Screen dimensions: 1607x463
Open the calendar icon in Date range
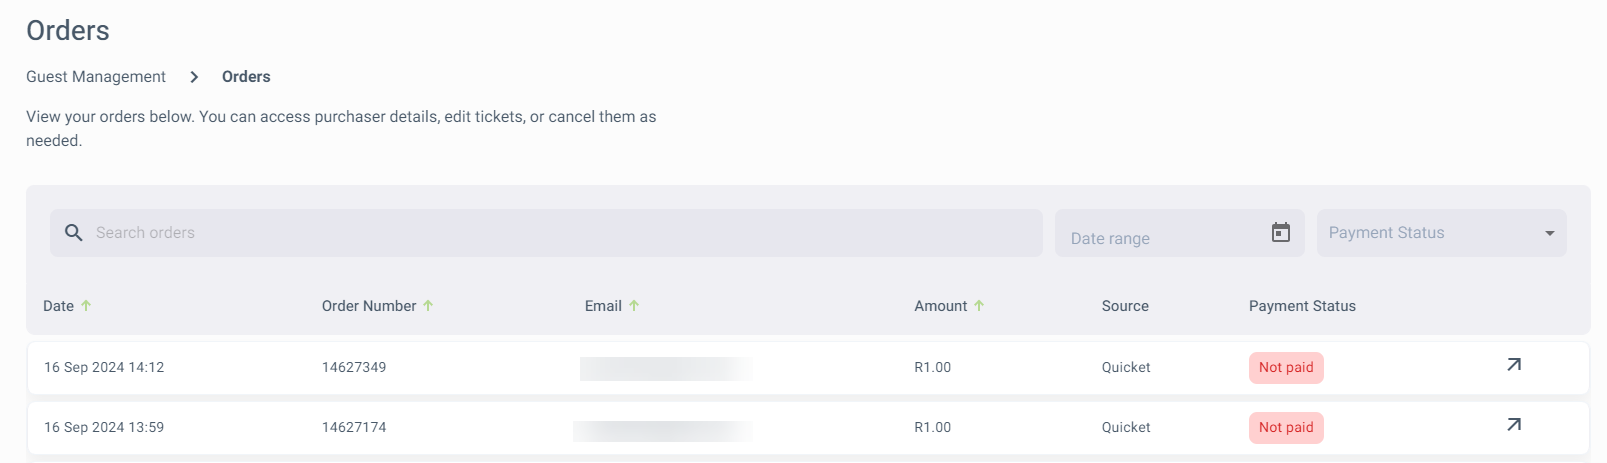[1280, 233]
